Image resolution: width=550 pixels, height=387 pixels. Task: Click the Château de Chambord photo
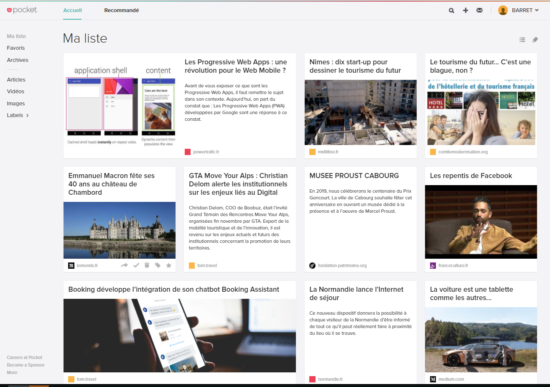pyautogui.click(x=119, y=230)
